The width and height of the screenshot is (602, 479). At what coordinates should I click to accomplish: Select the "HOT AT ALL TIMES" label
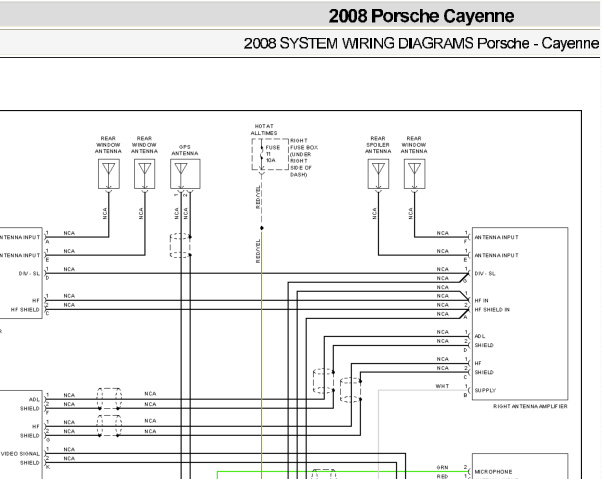264,129
